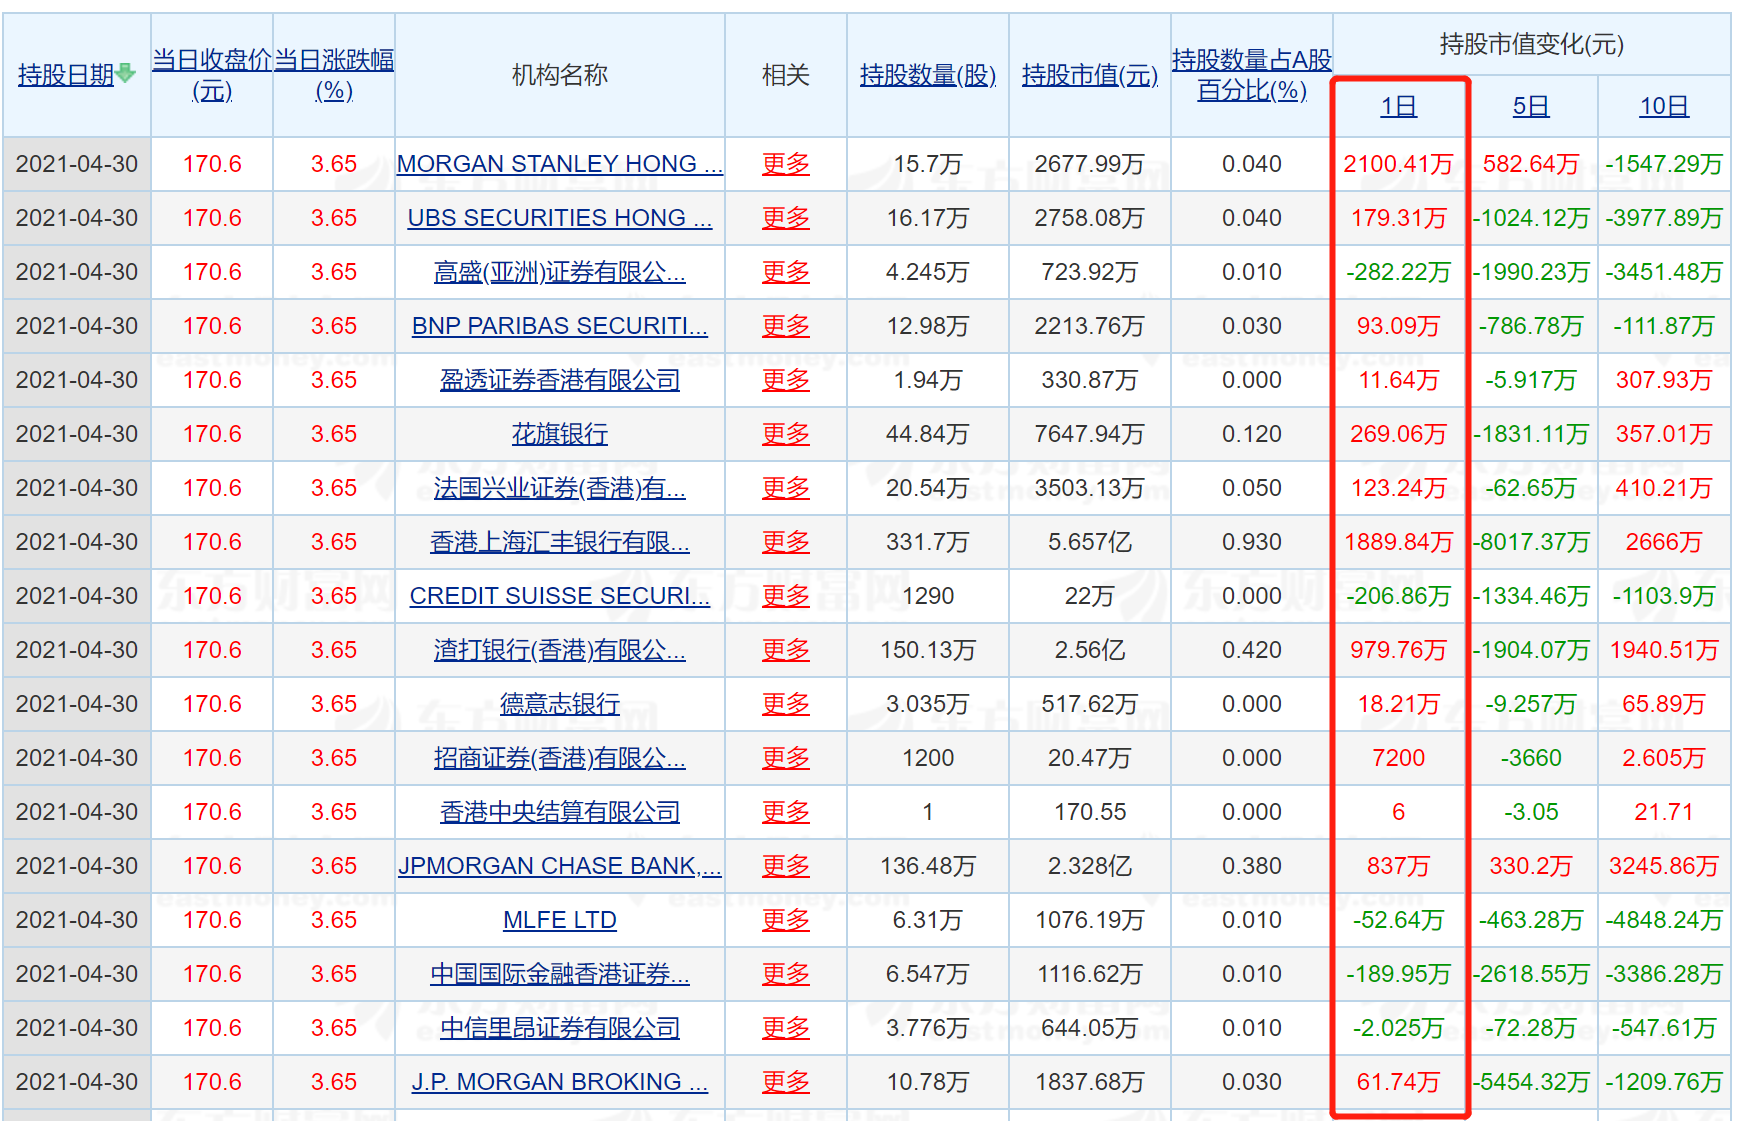
Task: Click 更多 in 花旗银行 row
Action: pyautogui.click(x=786, y=434)
